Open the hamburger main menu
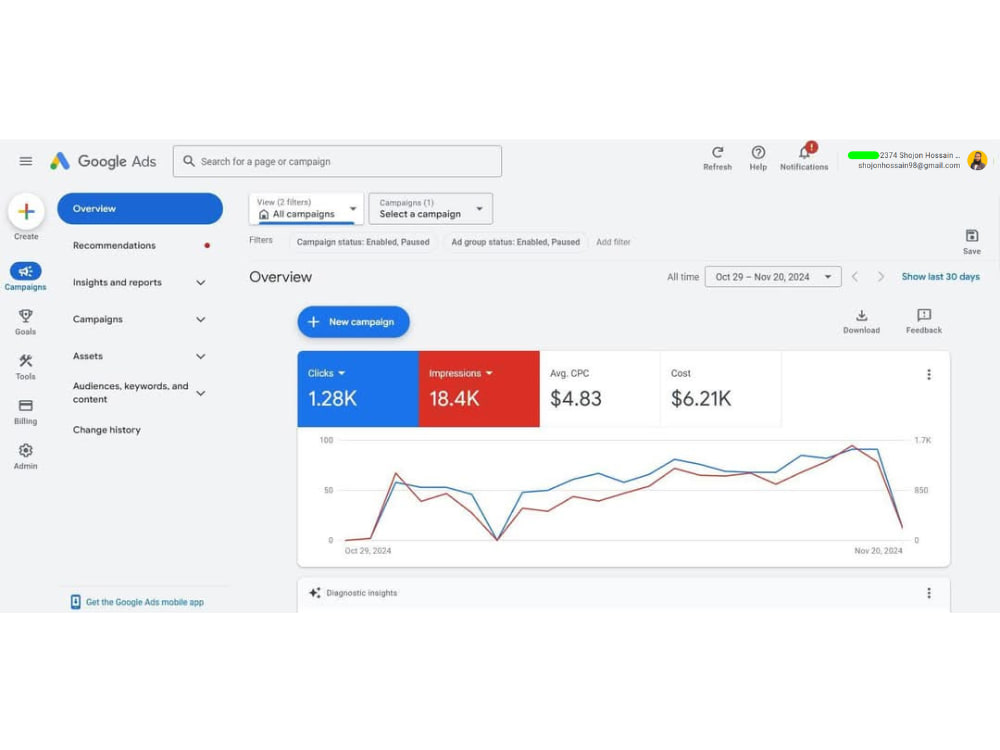Viewport: 1000px width, 750px height. [26, 161]
